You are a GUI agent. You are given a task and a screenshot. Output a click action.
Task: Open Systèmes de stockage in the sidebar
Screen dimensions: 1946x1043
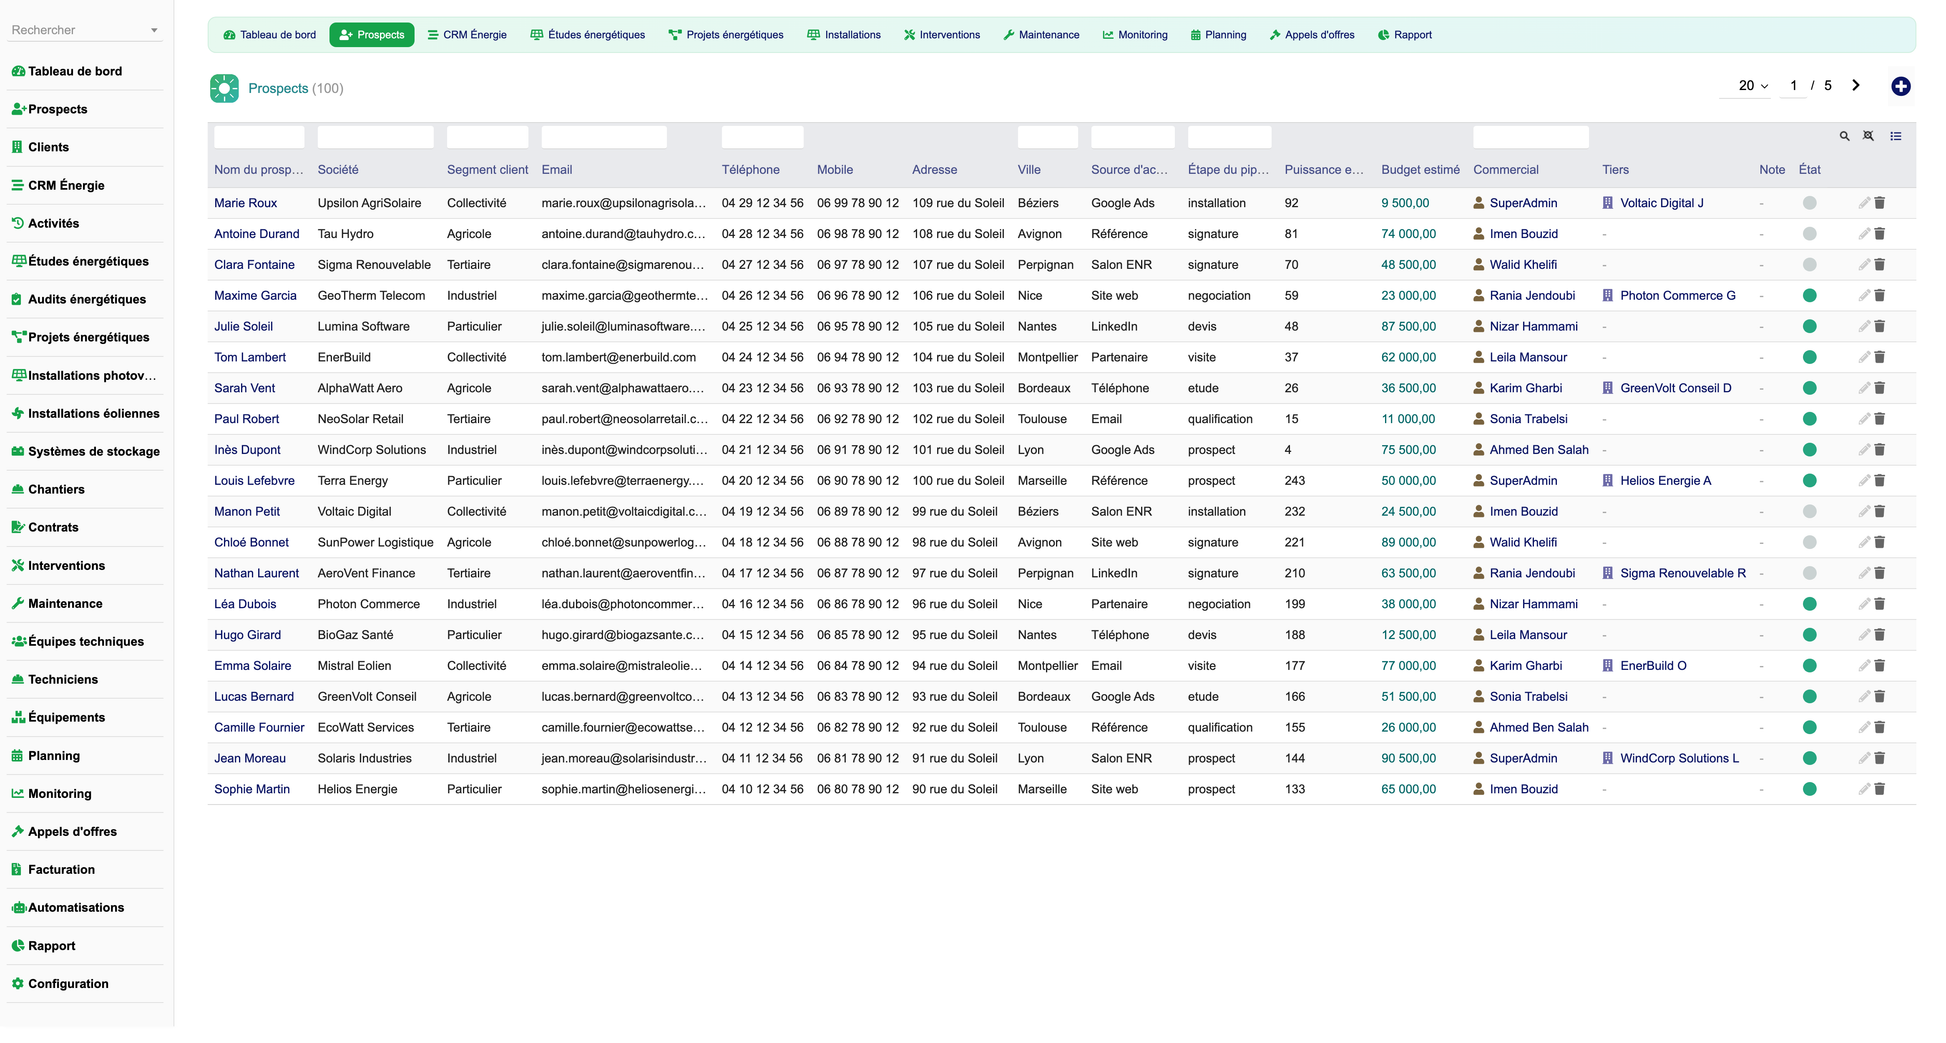pos(85,451)
